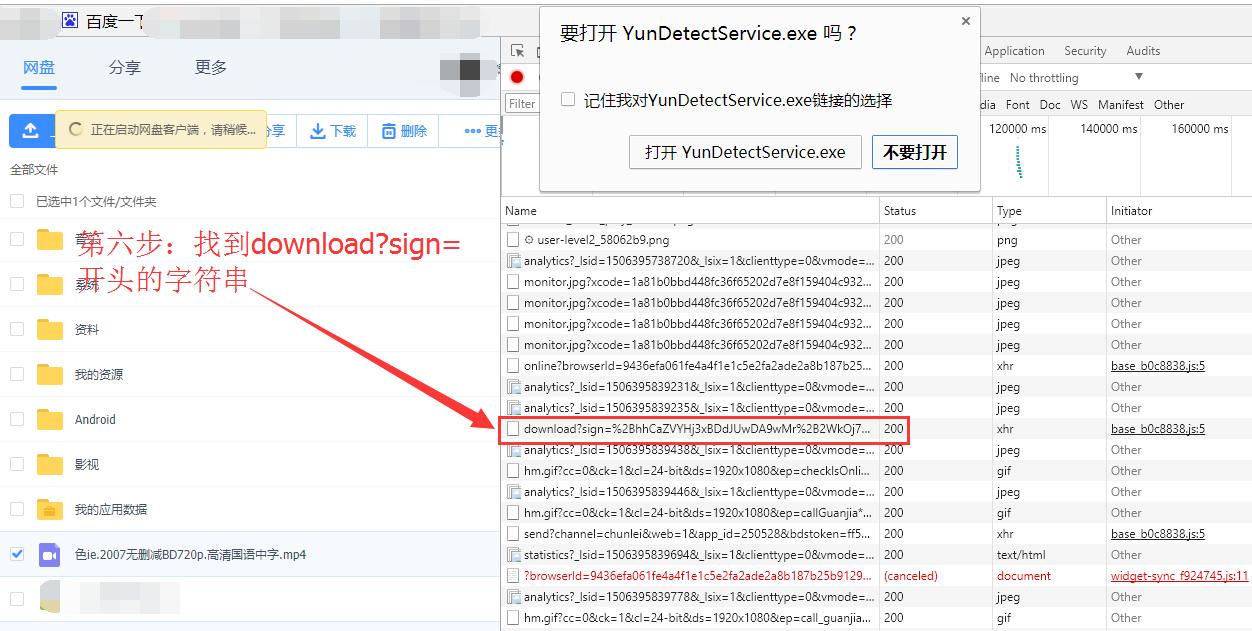
Task: Click the 资料 folder icon
Action: pyautogui.click(x=50, y=329)
